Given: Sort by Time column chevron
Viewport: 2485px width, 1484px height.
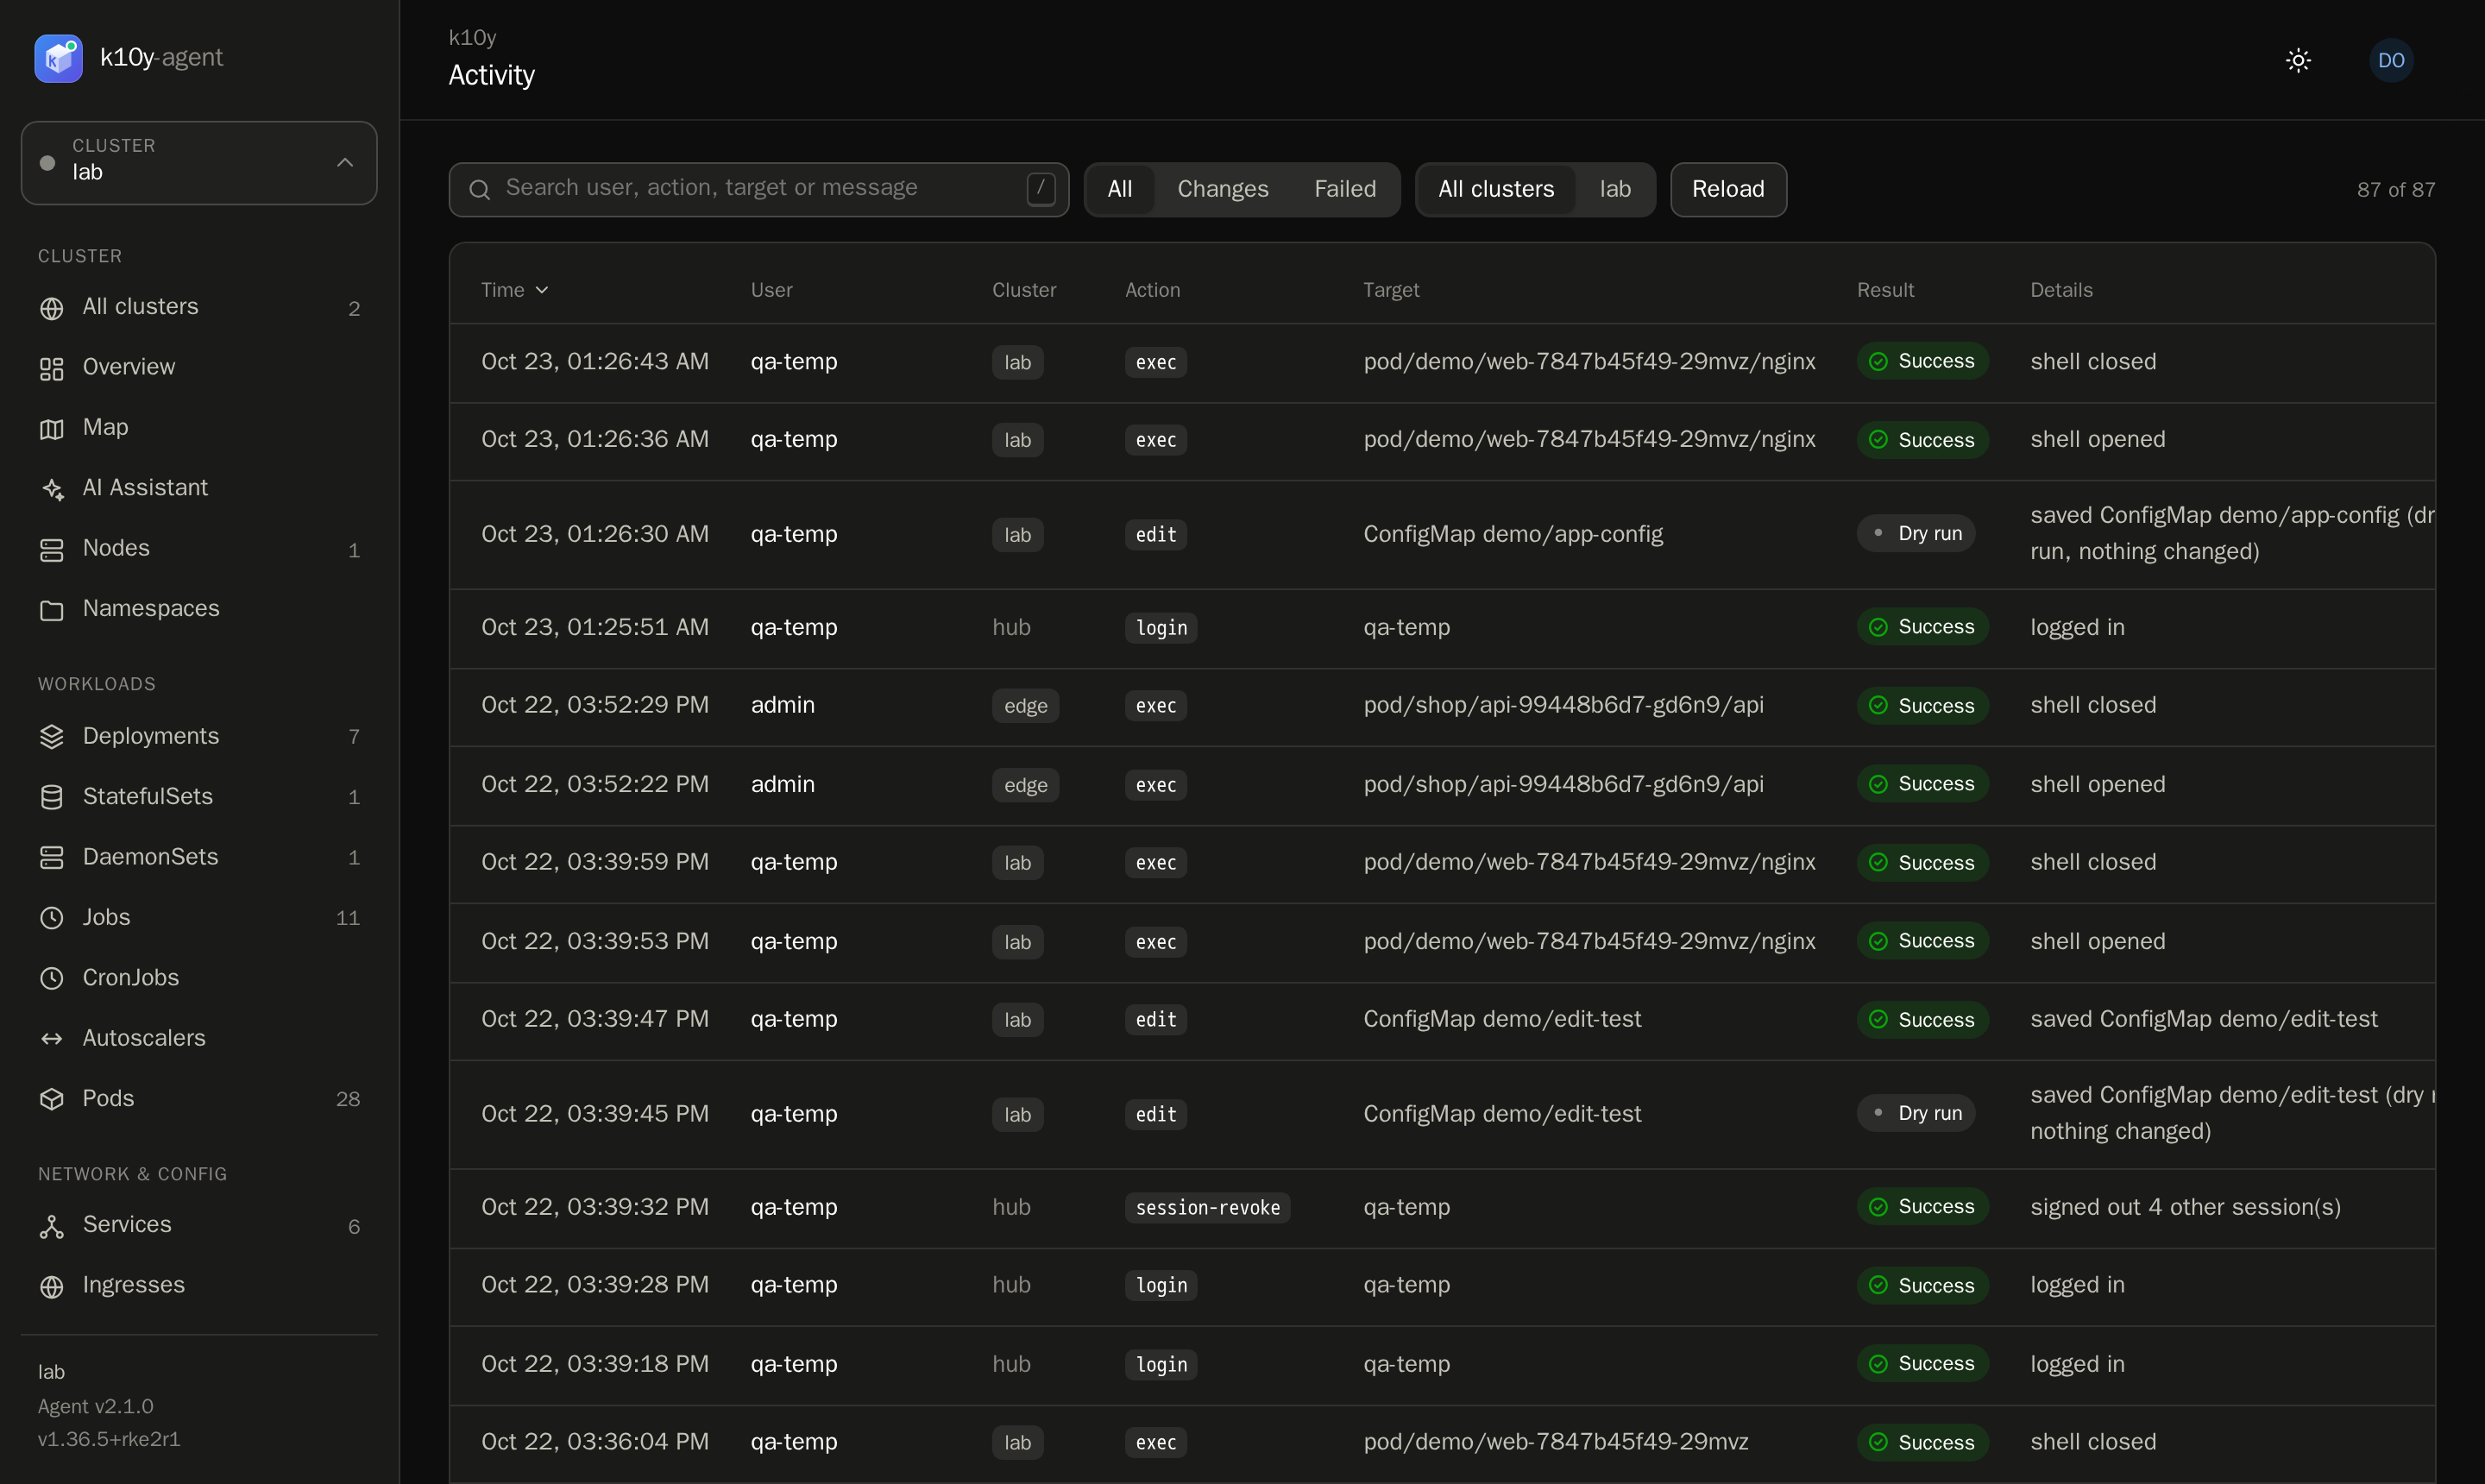Looking at the screenshot, I should click(x=542, y=290).
